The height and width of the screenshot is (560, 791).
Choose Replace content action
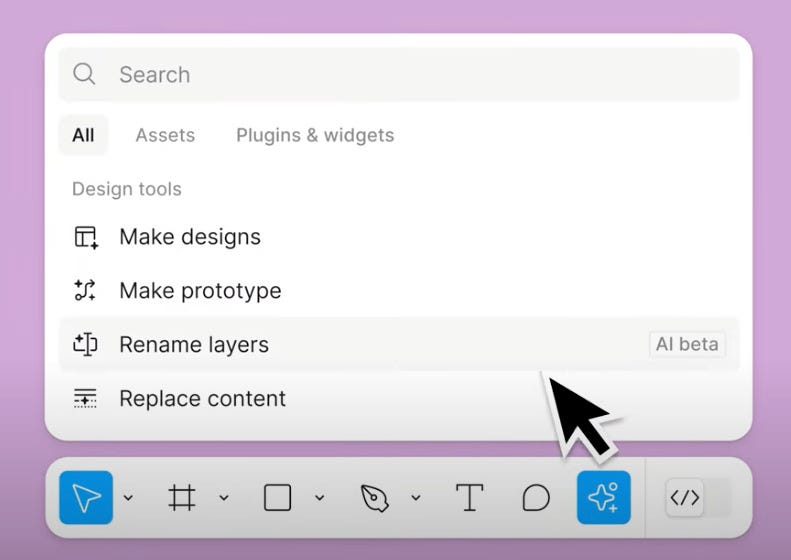coord(399,399)
